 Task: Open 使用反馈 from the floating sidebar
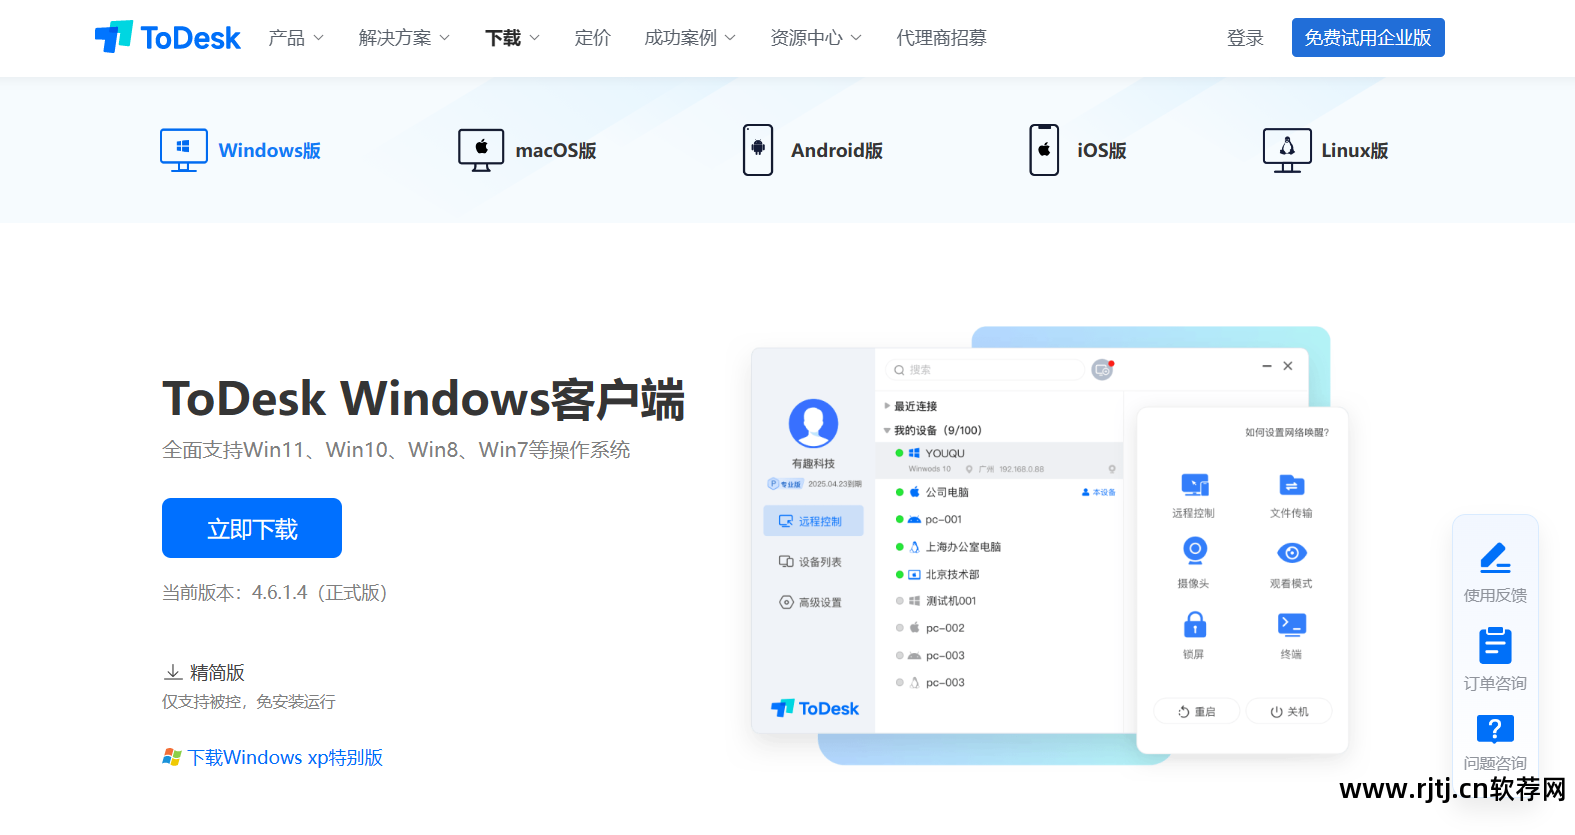1495,572
